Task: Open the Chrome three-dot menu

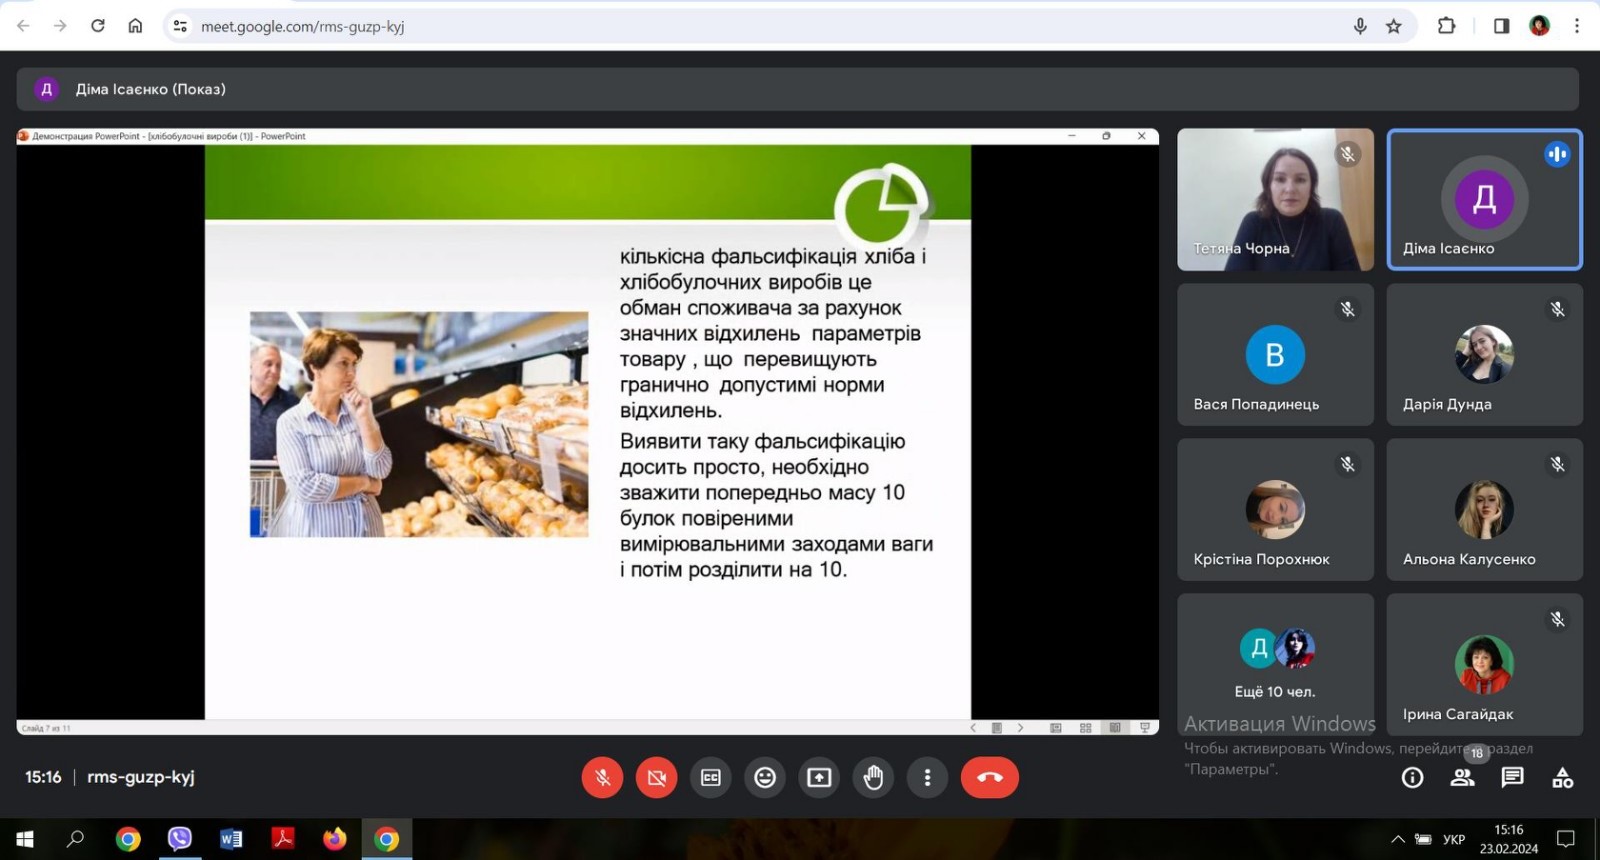Action: coord(1577,26)
